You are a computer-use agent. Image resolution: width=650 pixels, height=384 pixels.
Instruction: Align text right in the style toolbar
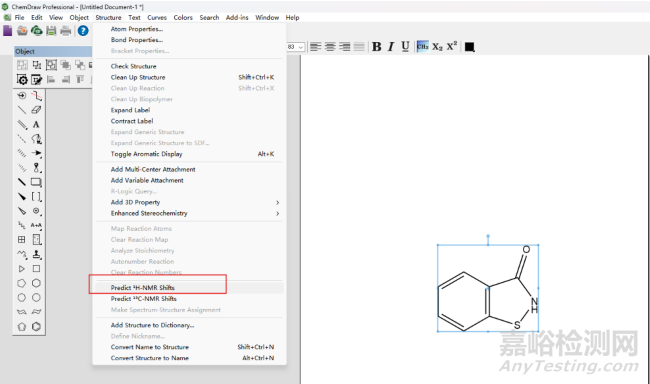point(344,47)
